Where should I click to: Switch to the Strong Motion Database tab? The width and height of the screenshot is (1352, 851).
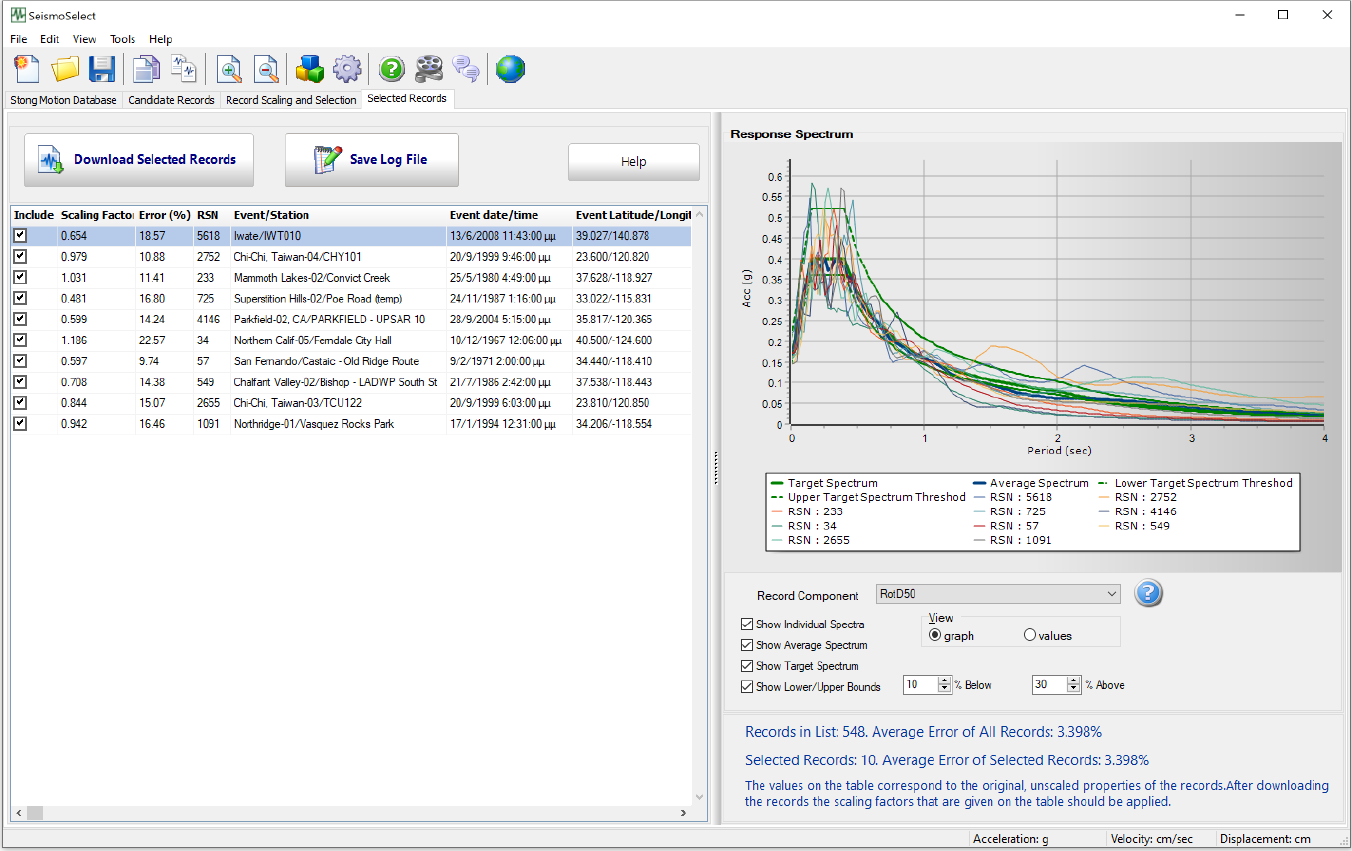64,100
